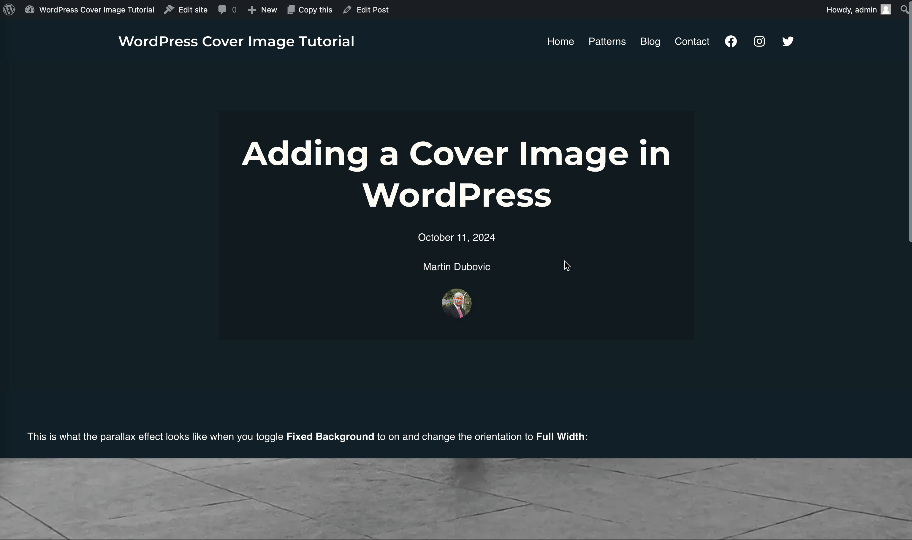The width and height of the screenshot is (912, 540).
Task: Open the Patterns nav item
Action: click(607, 42)
